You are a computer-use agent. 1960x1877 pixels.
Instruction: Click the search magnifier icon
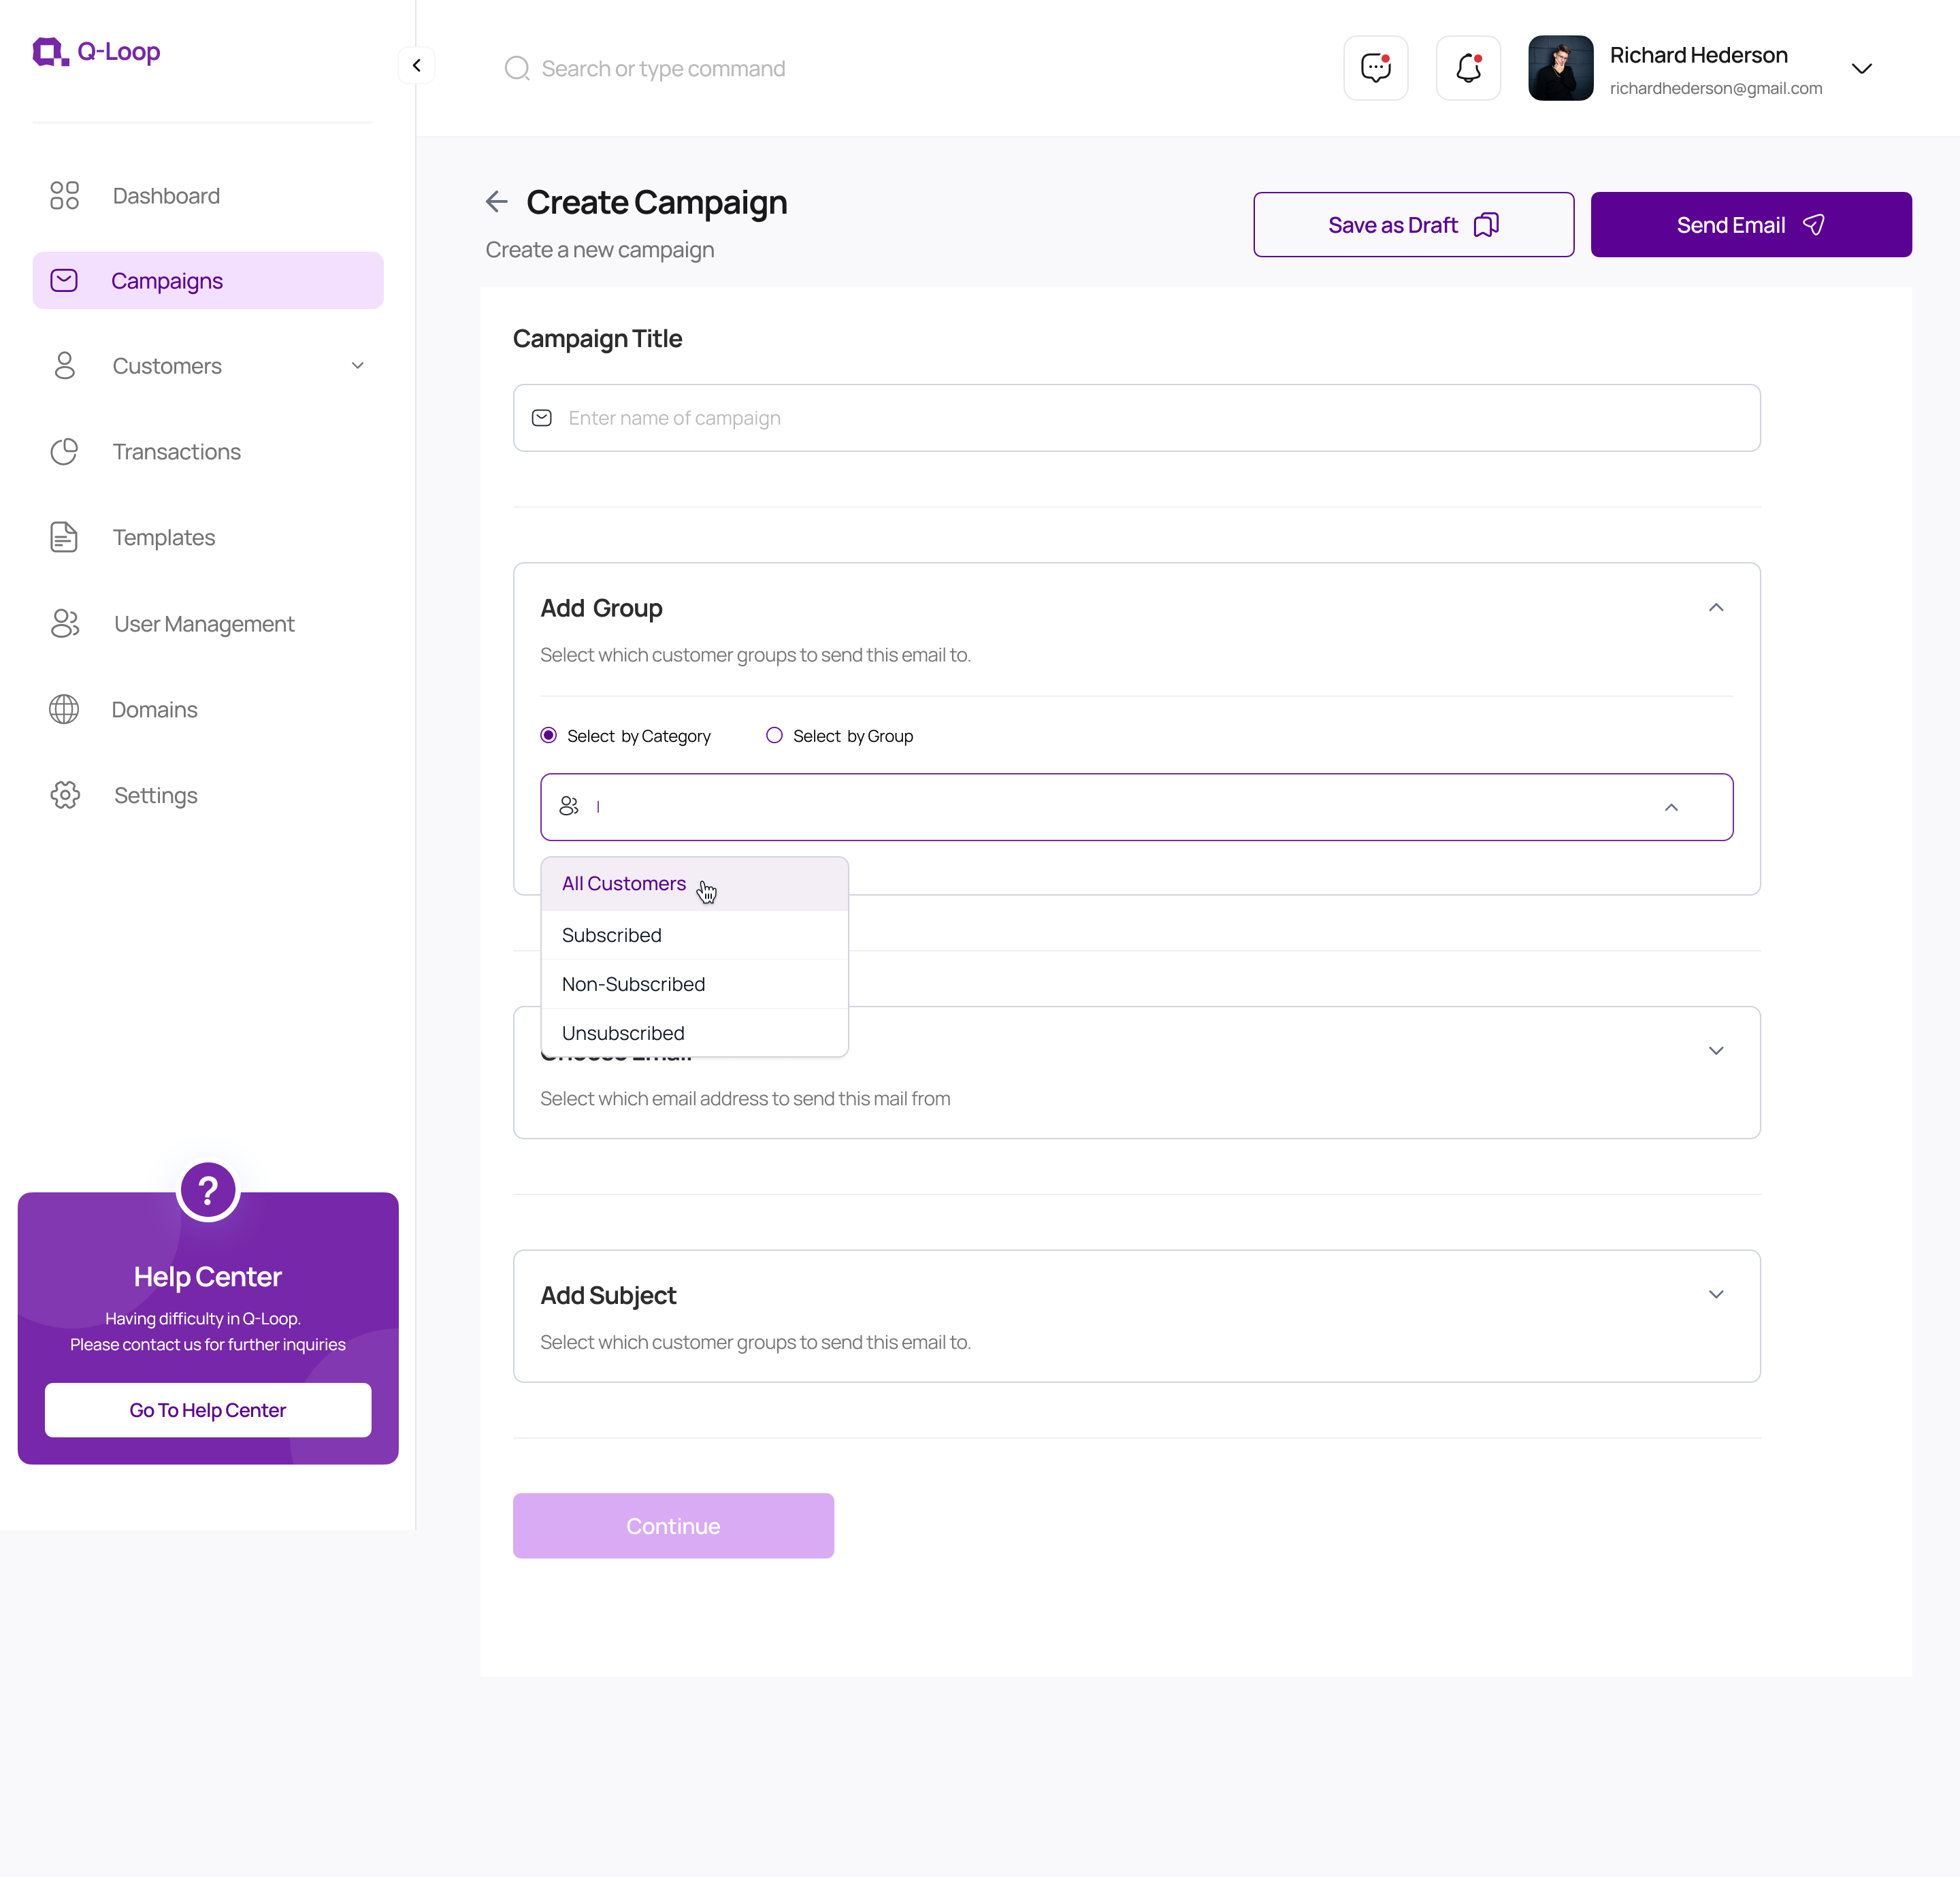(x=517, y=68)
